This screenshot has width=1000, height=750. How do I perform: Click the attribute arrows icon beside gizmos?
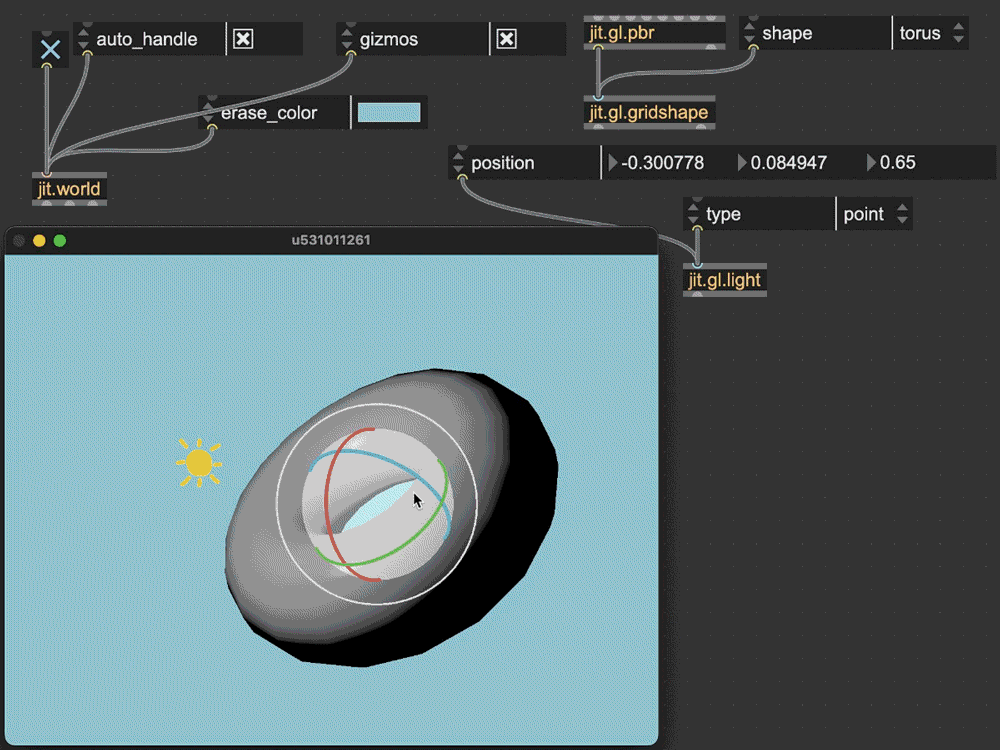pyautogui.click(x=348, y=39)
